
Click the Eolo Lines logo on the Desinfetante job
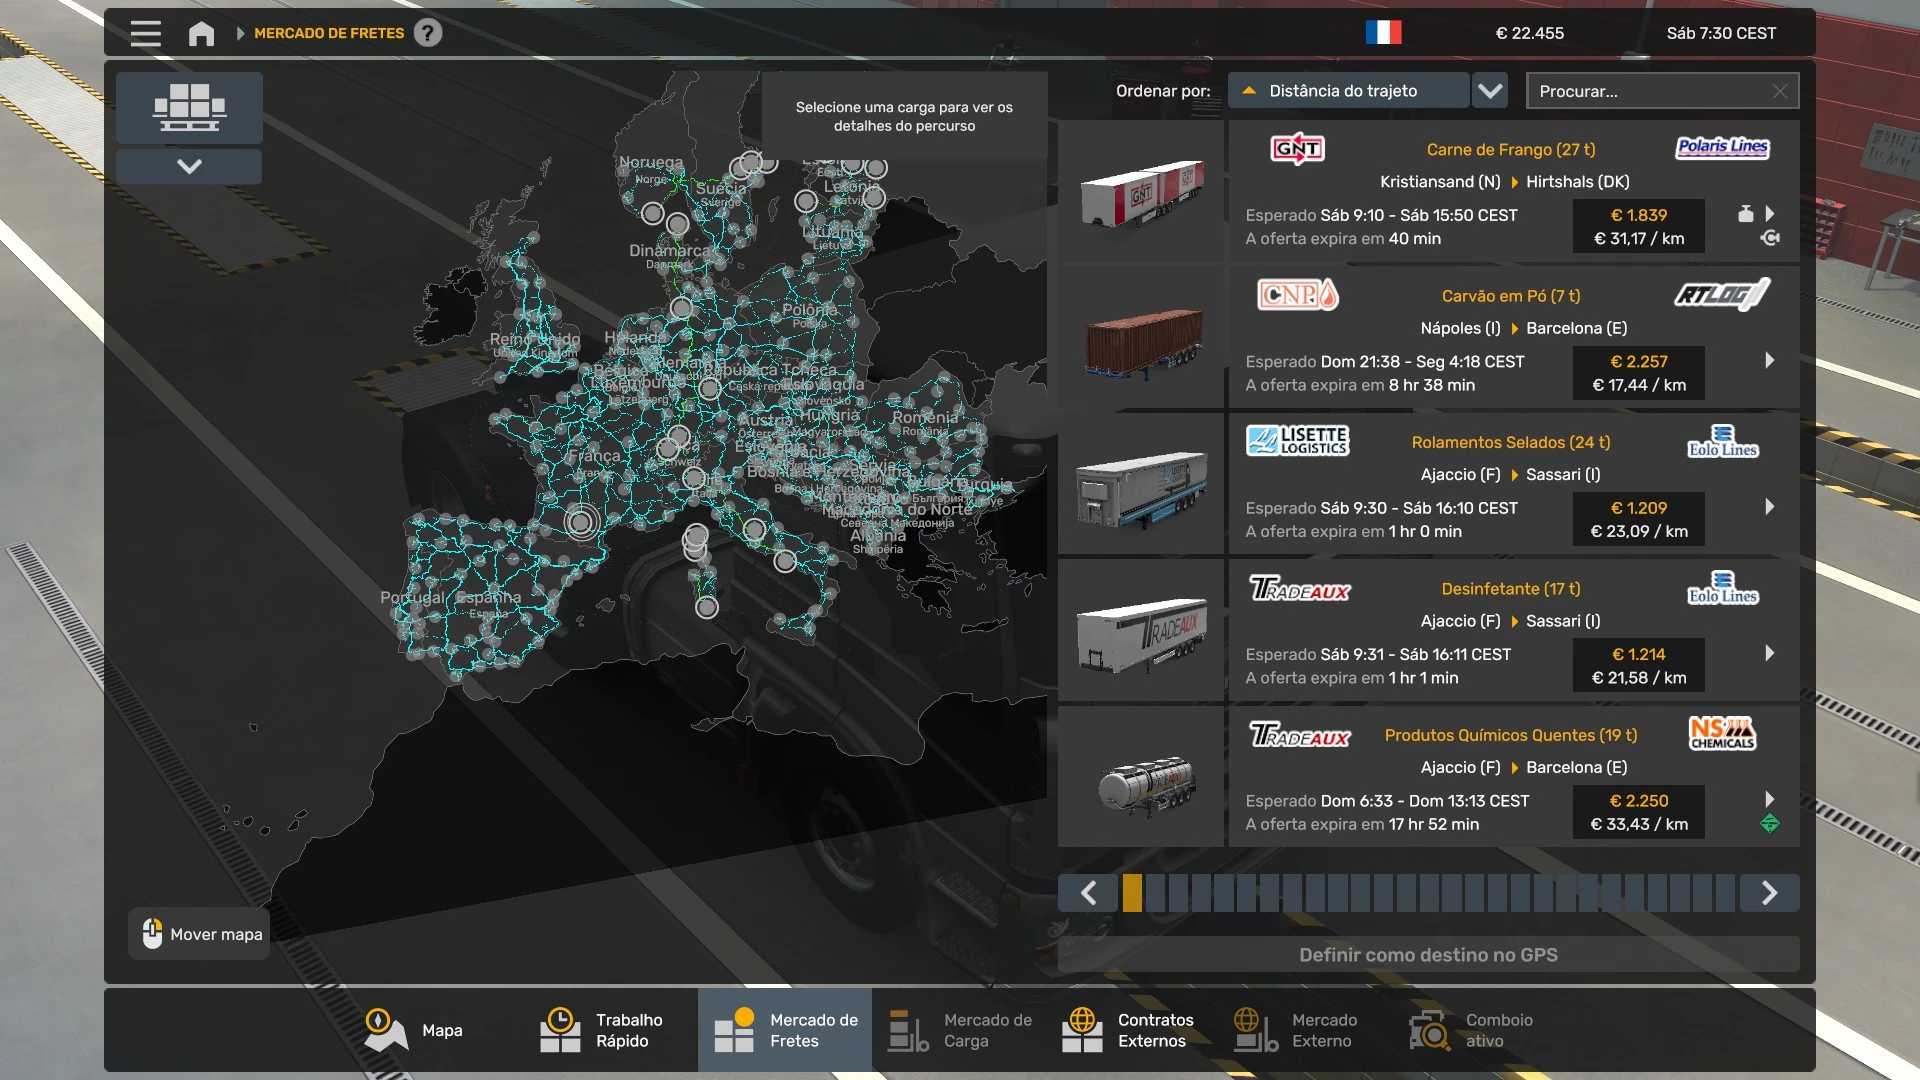[1722, 589]
